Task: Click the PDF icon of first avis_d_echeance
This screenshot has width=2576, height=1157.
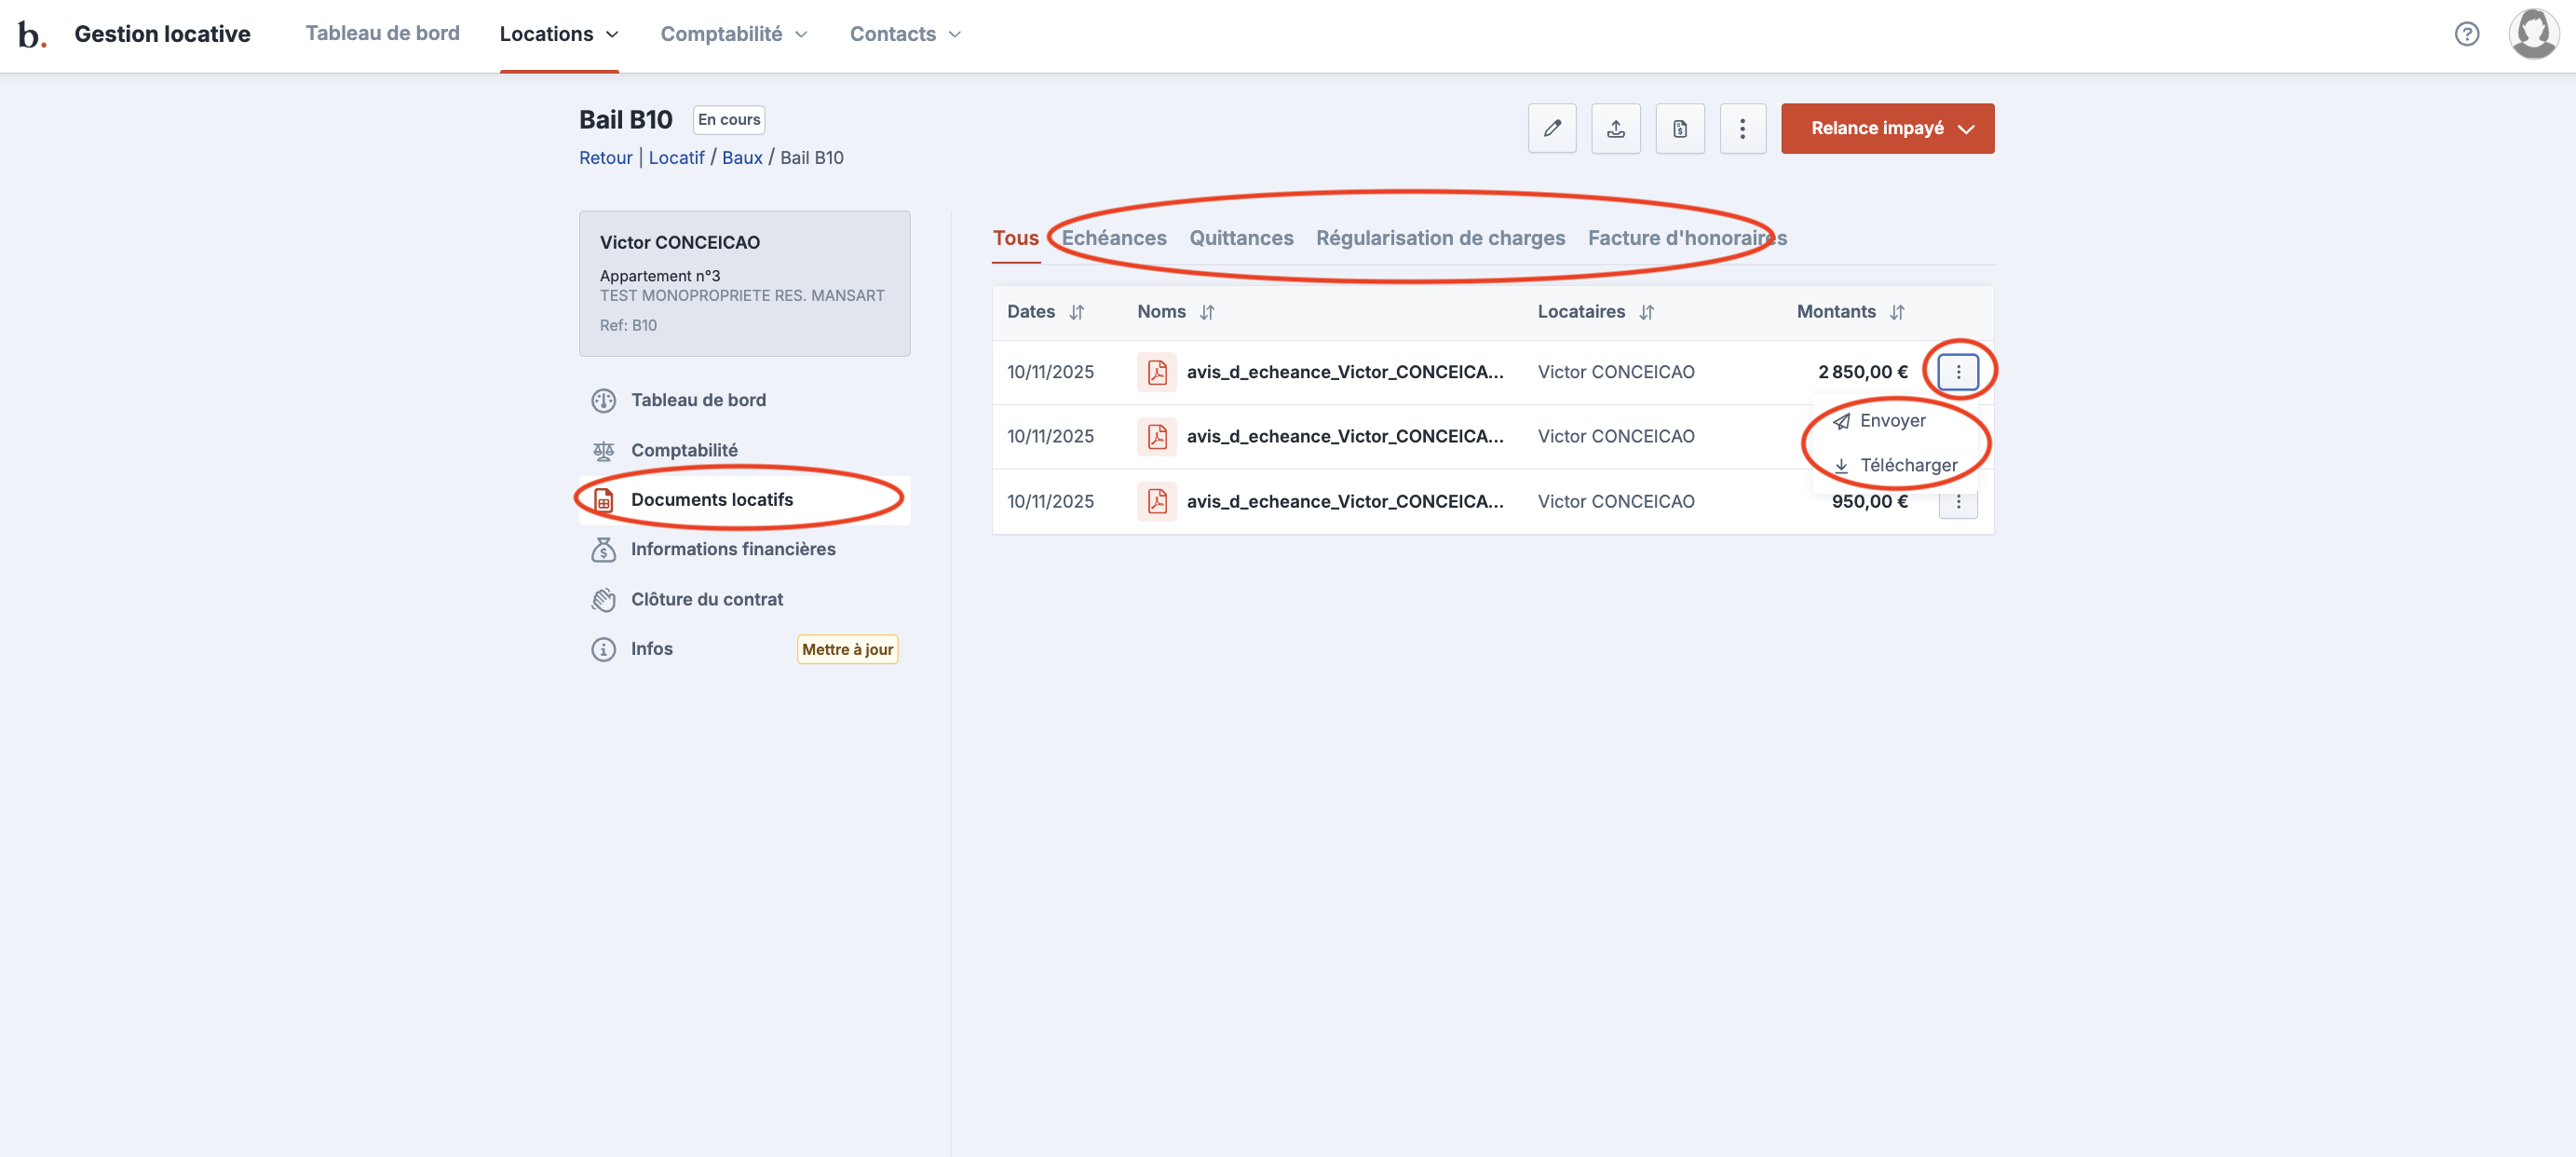Action: click(1157, 372)
